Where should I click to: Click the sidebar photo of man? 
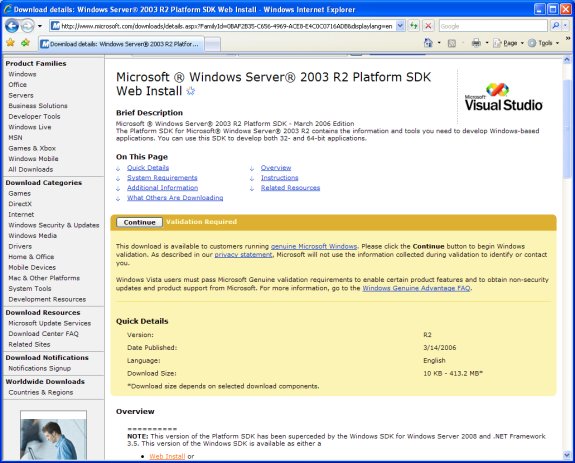click(54, 435)
